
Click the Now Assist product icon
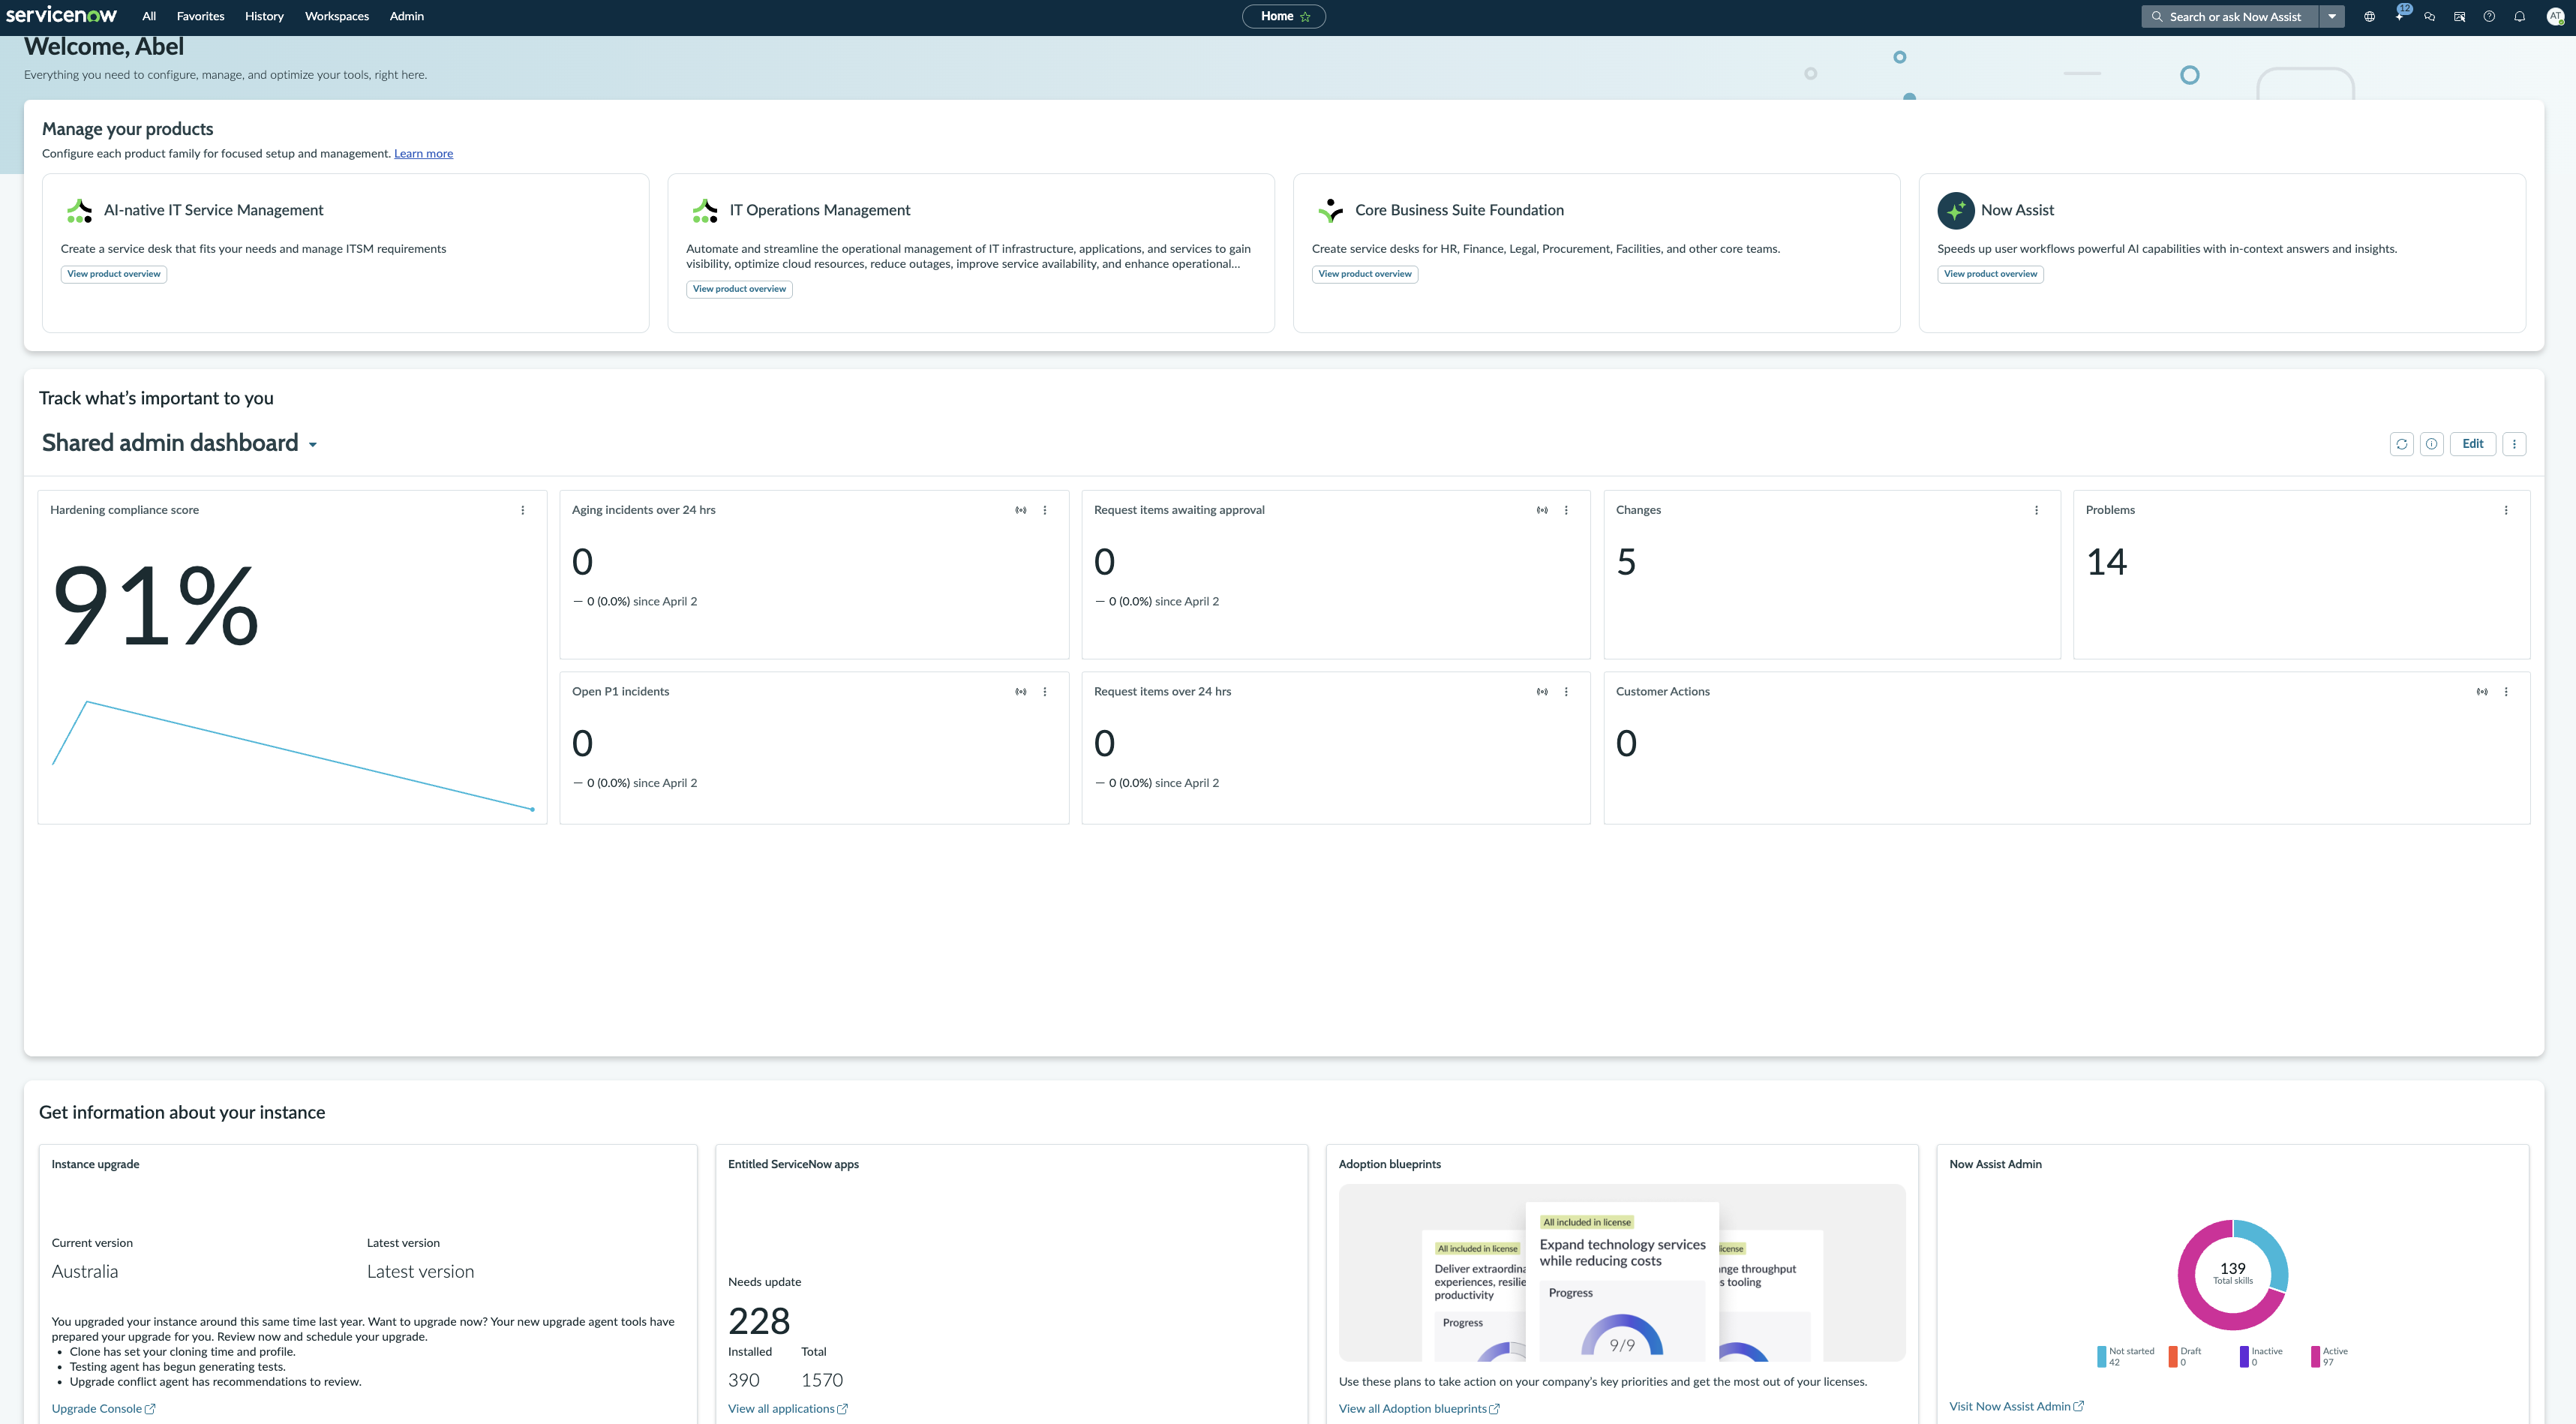tap(1955, 210)
